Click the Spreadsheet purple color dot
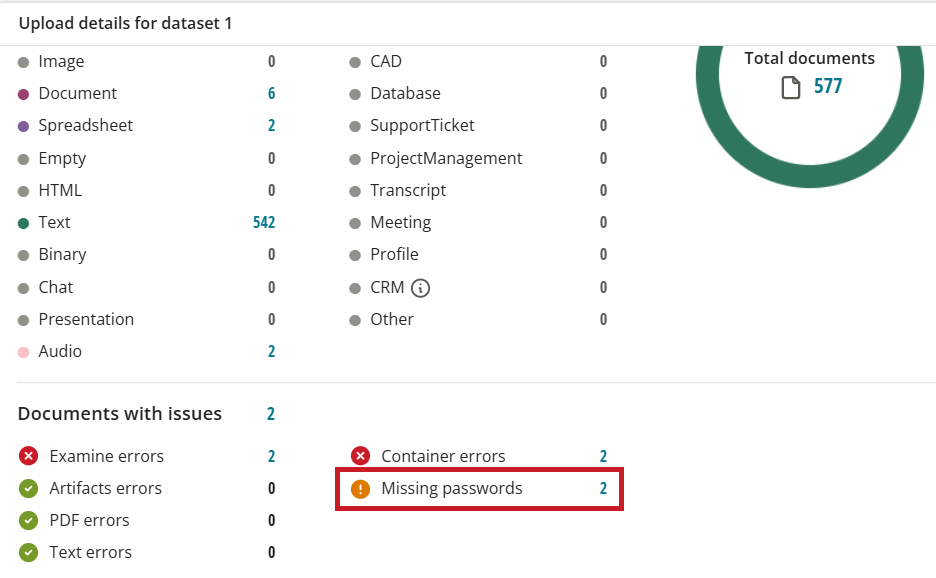The height and width of the screenshot is (578, 936). pos(23,127)
